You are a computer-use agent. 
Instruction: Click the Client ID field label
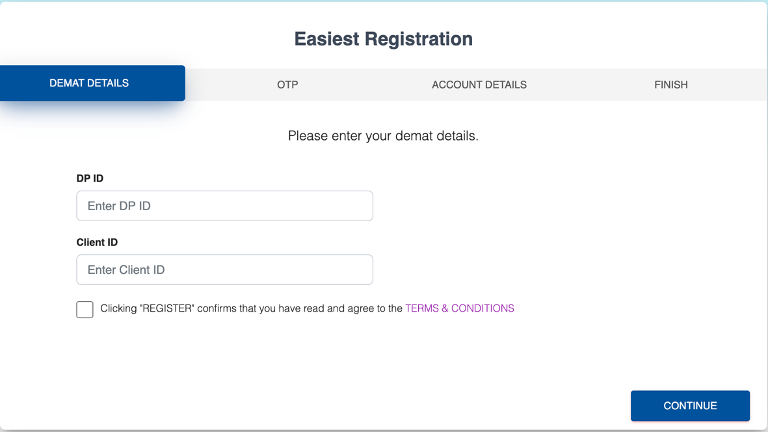pyautogui.click(x=97, y=242)
